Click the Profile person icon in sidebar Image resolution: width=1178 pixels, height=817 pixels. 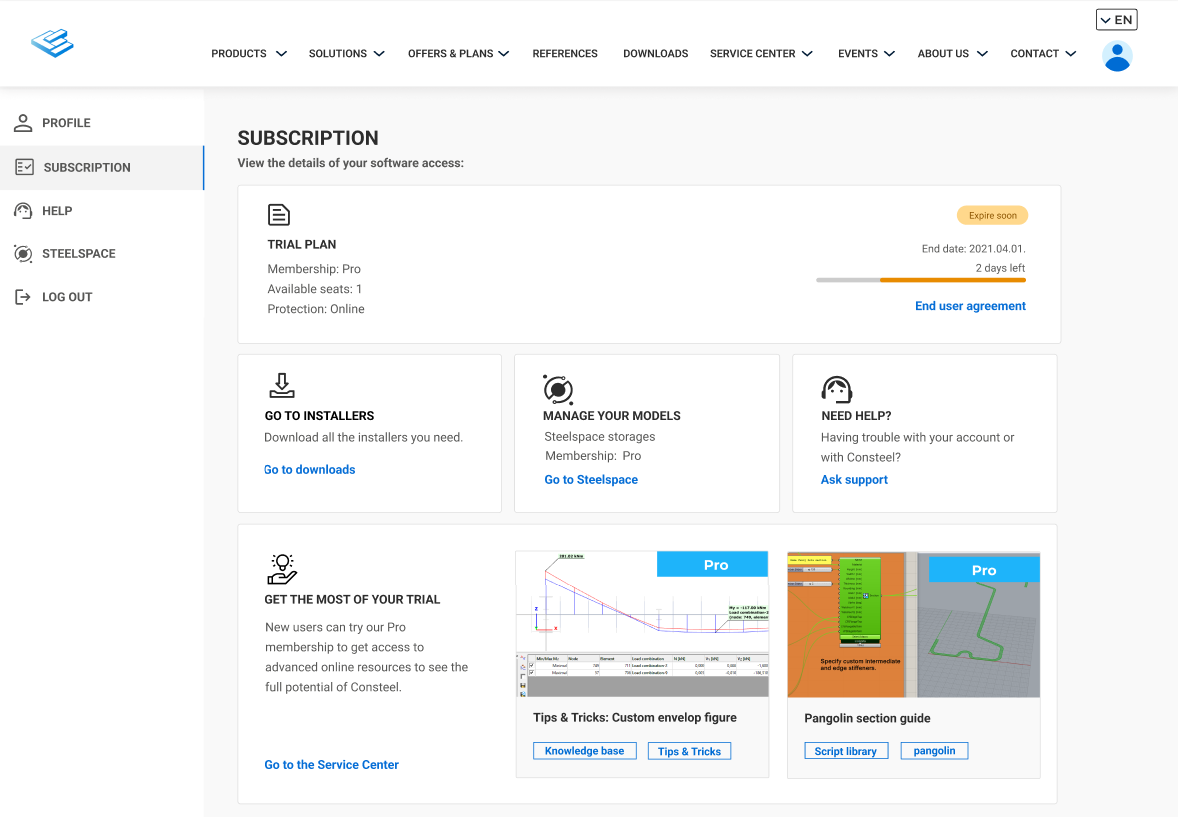(x=23, y=123)
